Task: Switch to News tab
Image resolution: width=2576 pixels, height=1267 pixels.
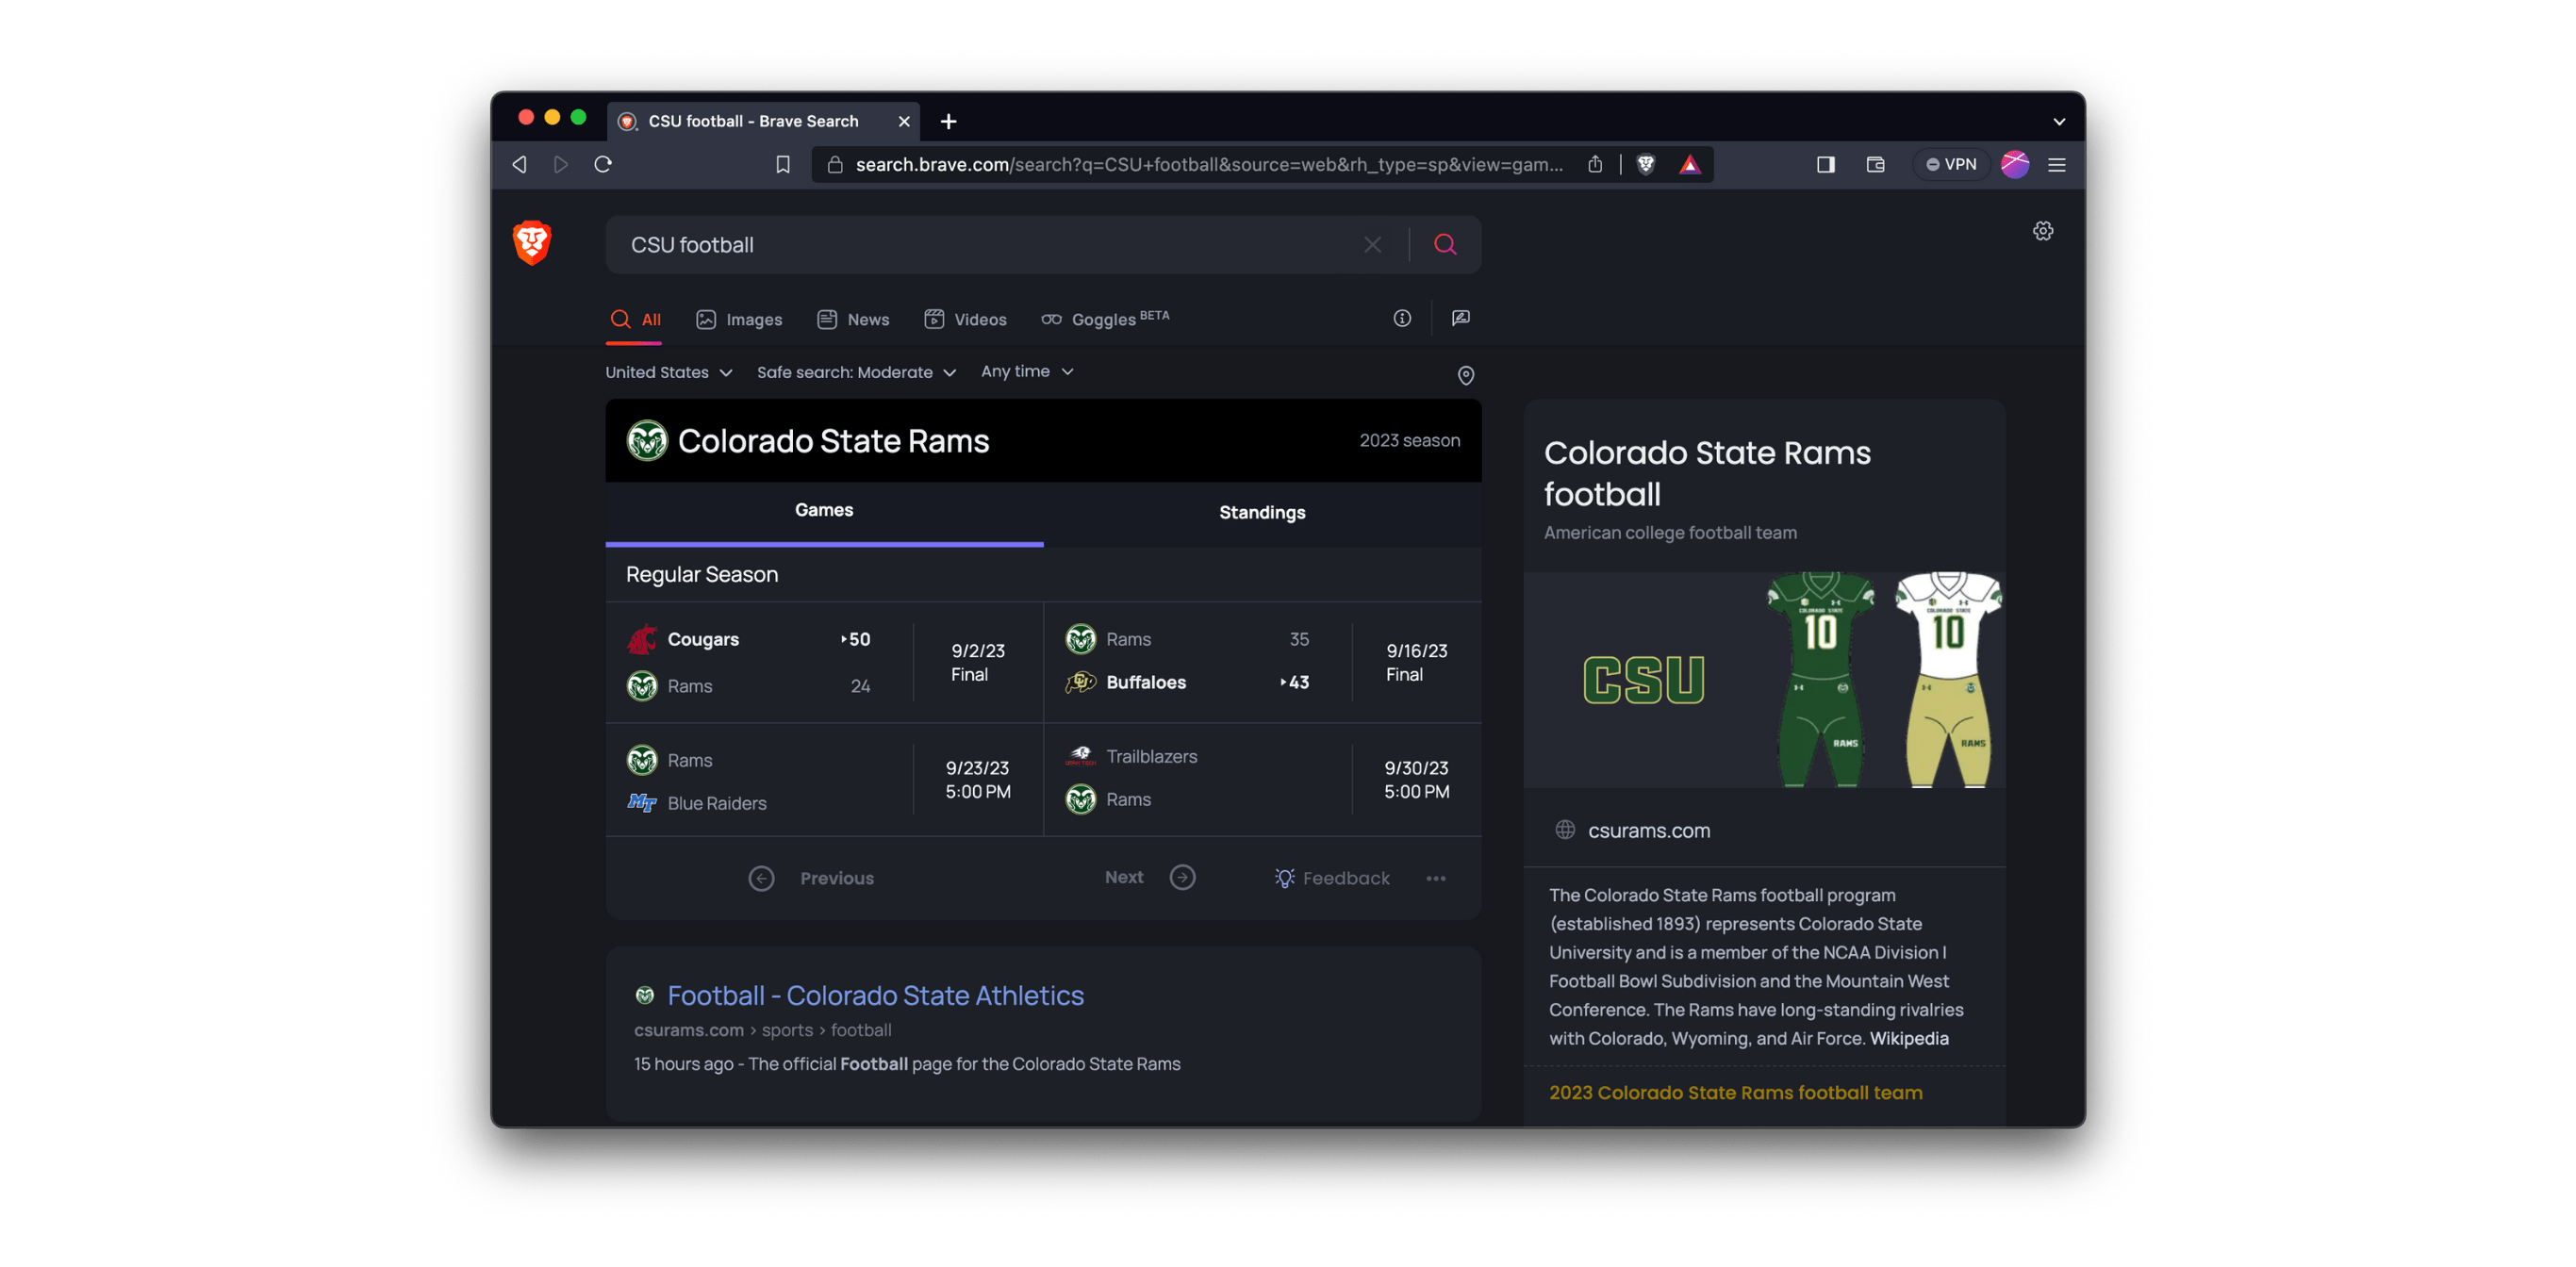Action: pyautogui.click(x=853, y=319)
